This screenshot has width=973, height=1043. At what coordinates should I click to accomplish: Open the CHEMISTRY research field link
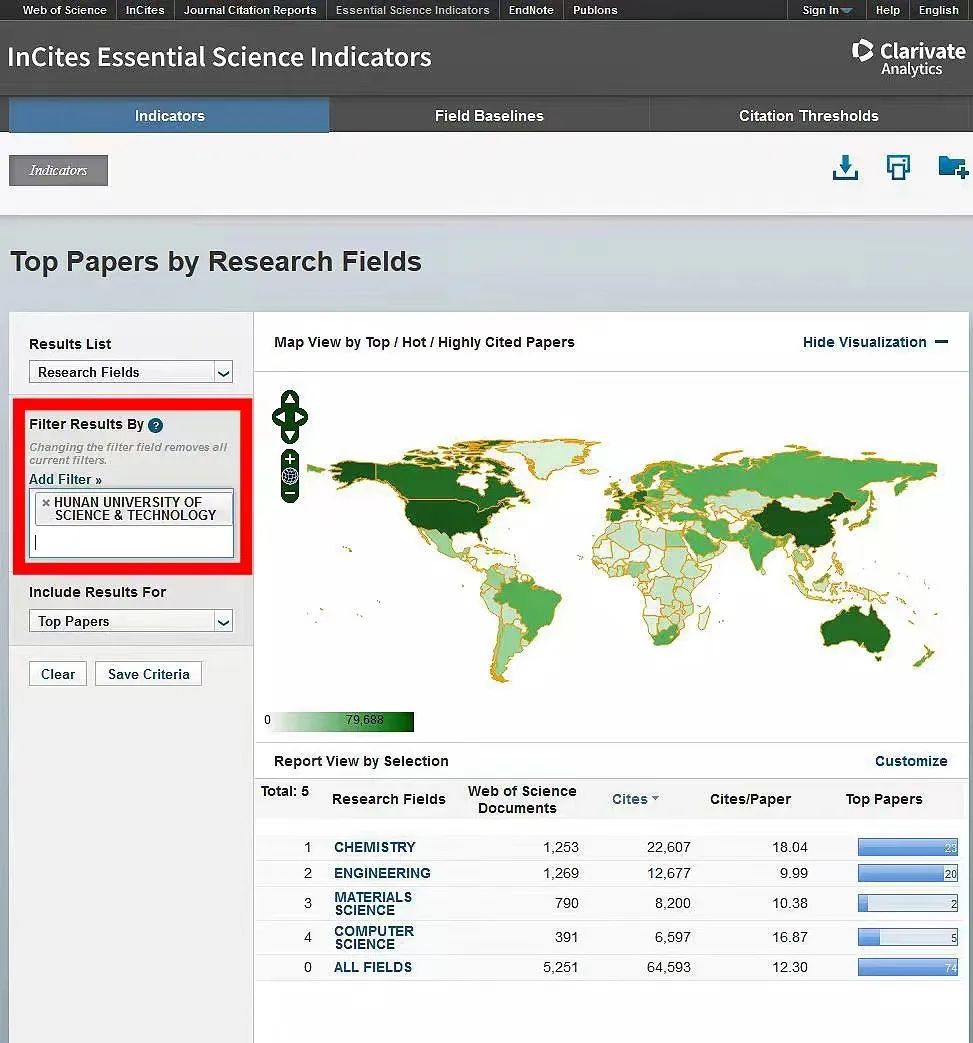374,847
